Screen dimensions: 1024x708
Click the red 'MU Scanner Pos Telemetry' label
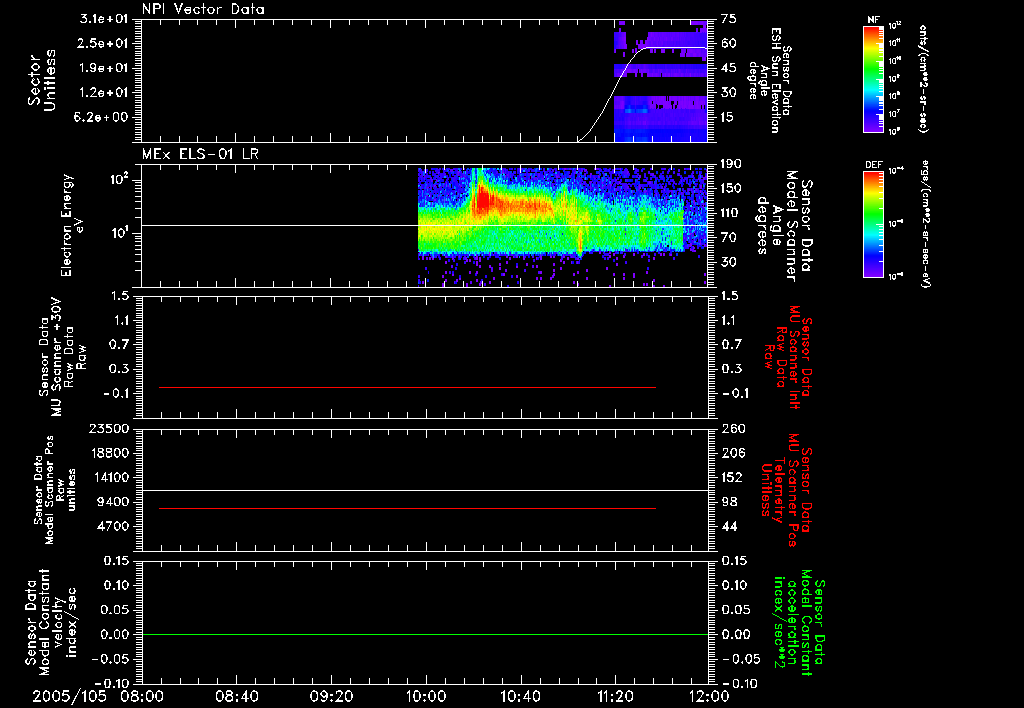(786, 490)
